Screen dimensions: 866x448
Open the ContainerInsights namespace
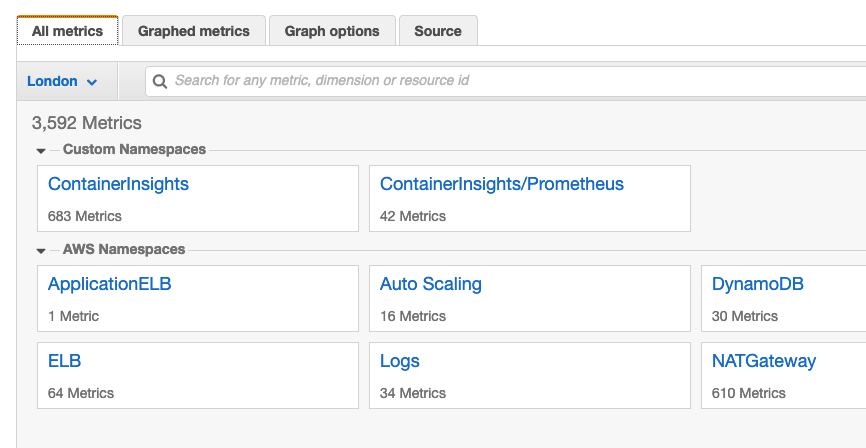(118, 184)
